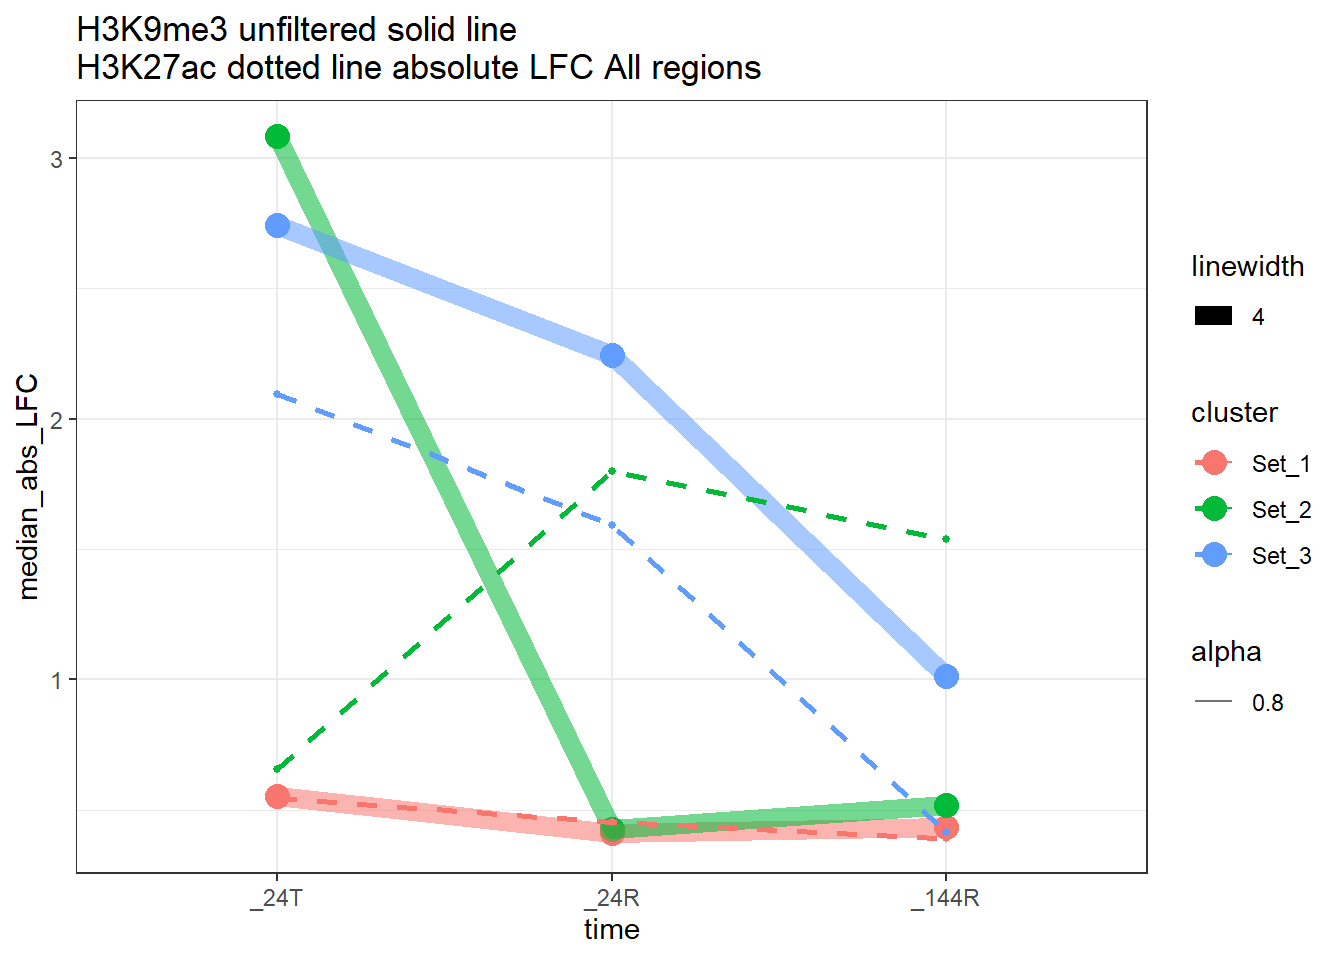The image size is (1344, 960).
Task: Click the "cluster" legend heading
Action: (x=1234, y=413)
